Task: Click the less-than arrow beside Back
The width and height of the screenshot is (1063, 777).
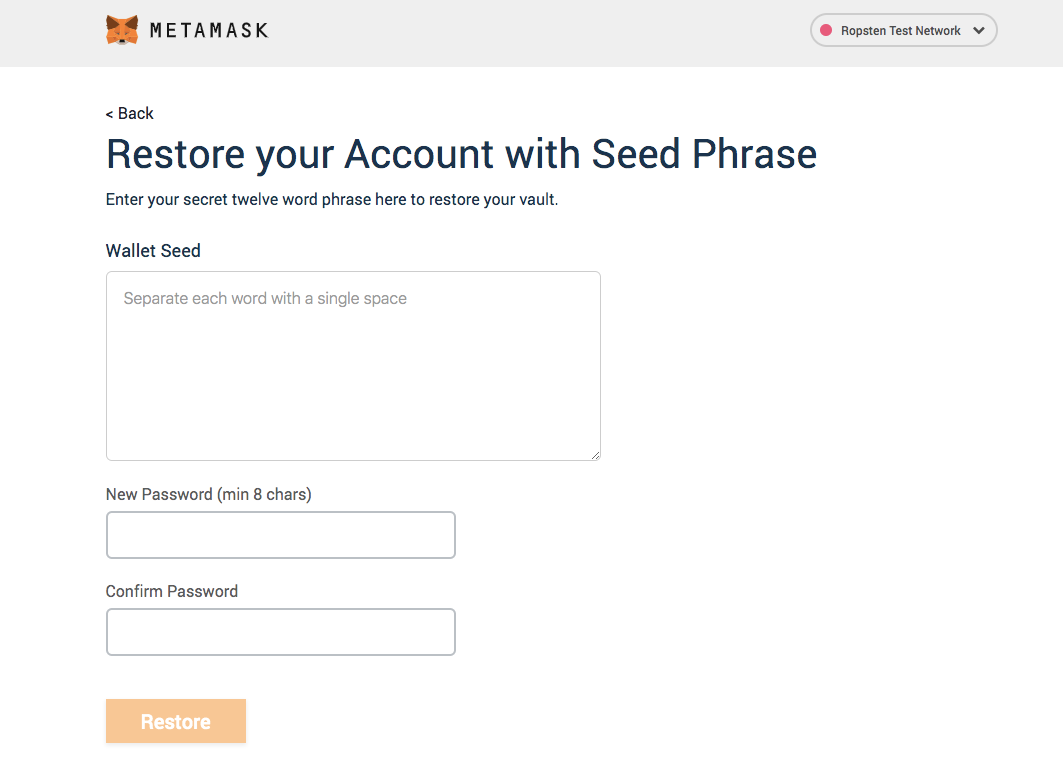Action: [x=109, y=115]
